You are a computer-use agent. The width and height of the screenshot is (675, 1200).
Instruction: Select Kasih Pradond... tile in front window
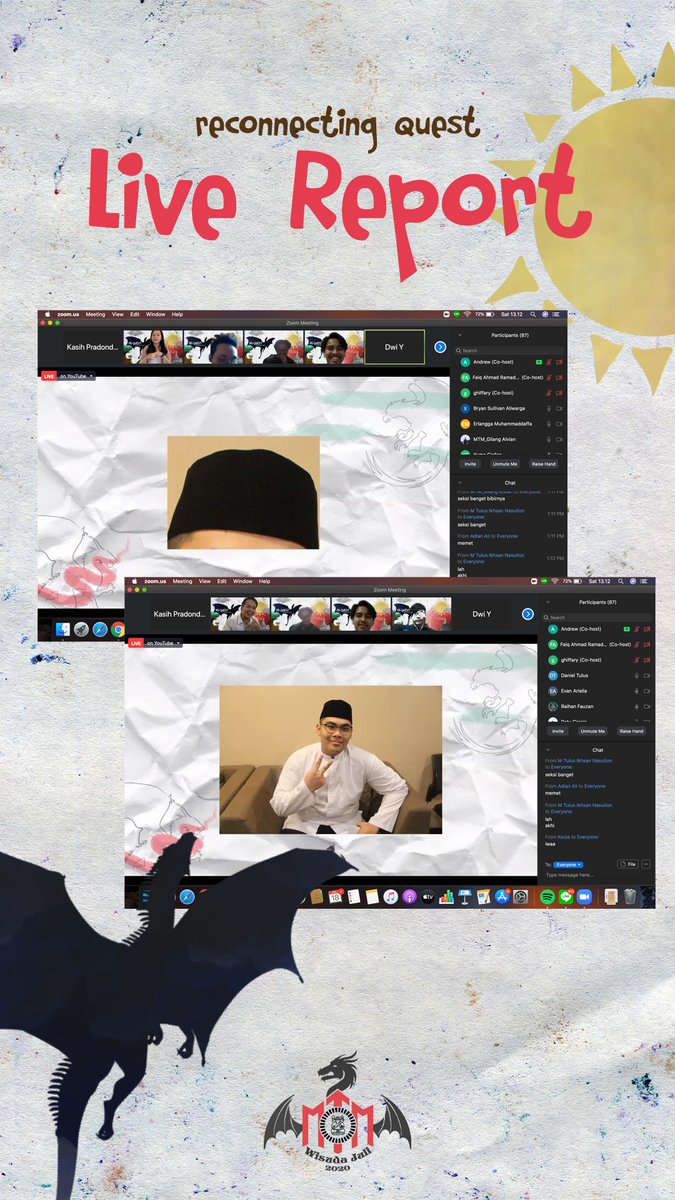click(x=179, y=614)
